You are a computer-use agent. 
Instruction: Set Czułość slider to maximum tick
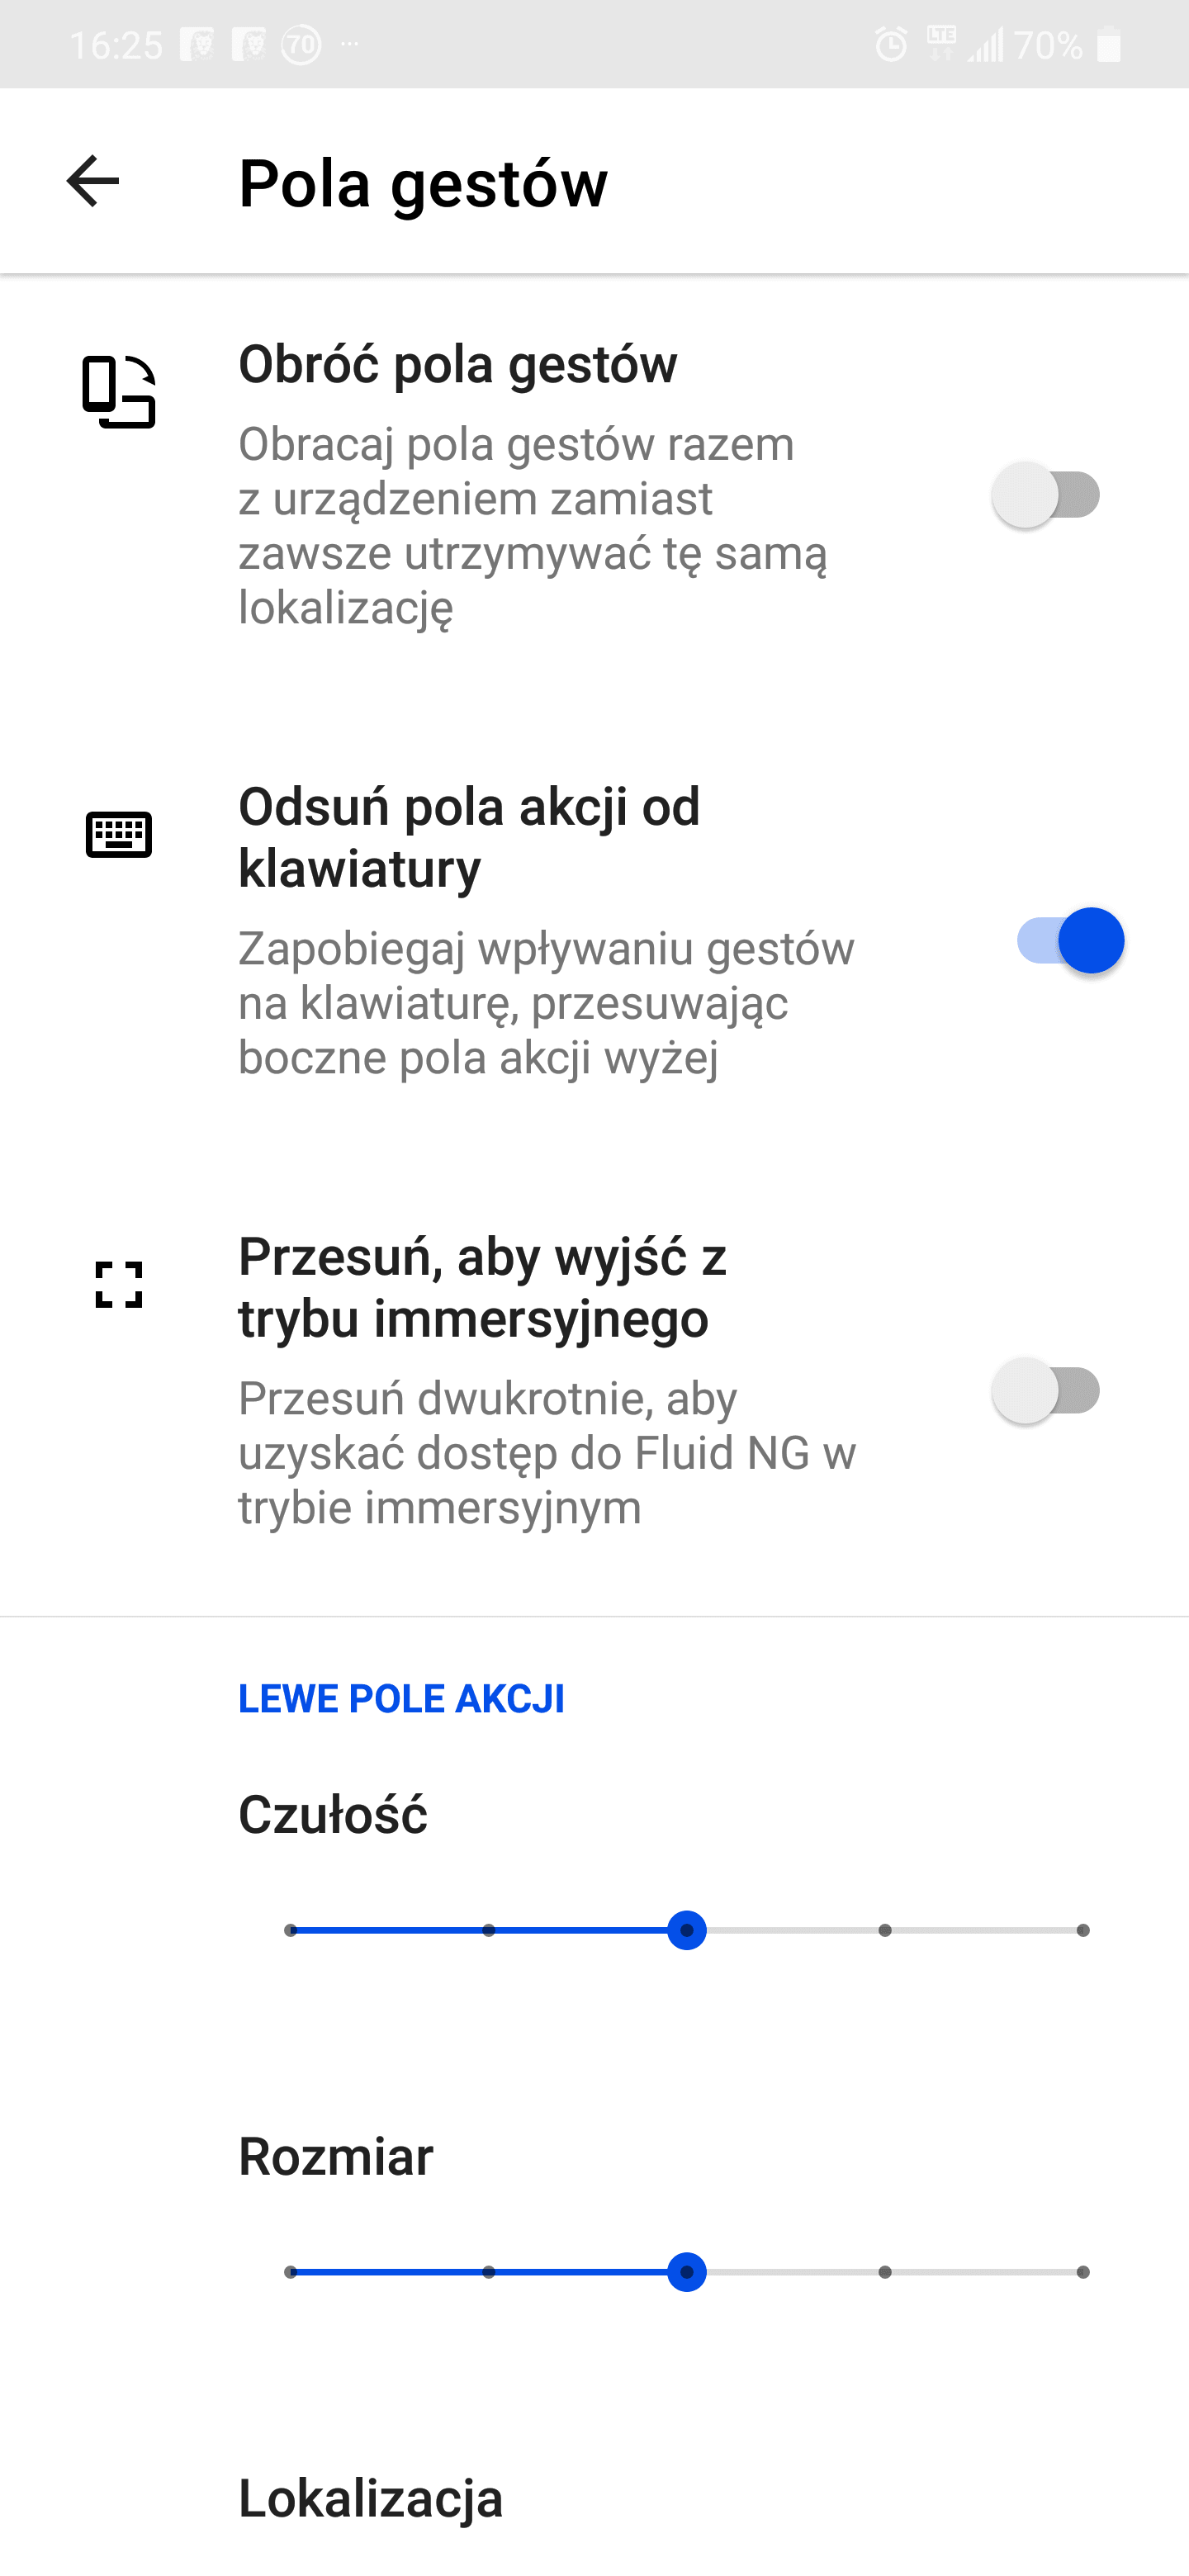[x=1083, y=1930]
